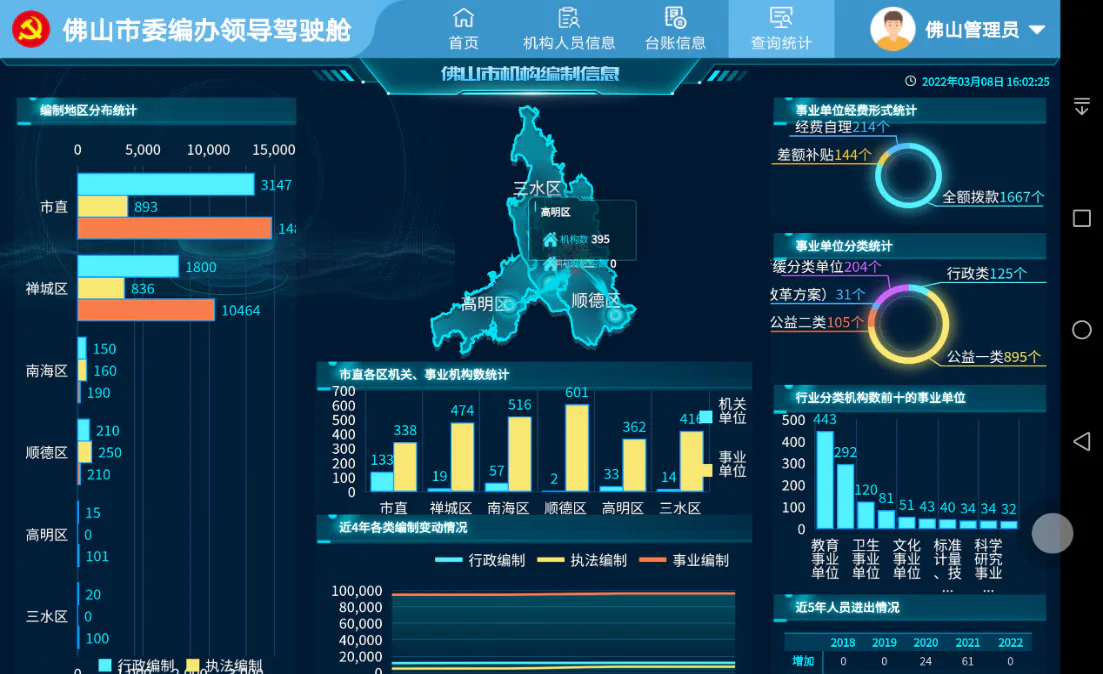Viewport: 1103px width, 674px height.
Task: Click the date 2022年03月08日 16:02:25
Action: point(986,82)
